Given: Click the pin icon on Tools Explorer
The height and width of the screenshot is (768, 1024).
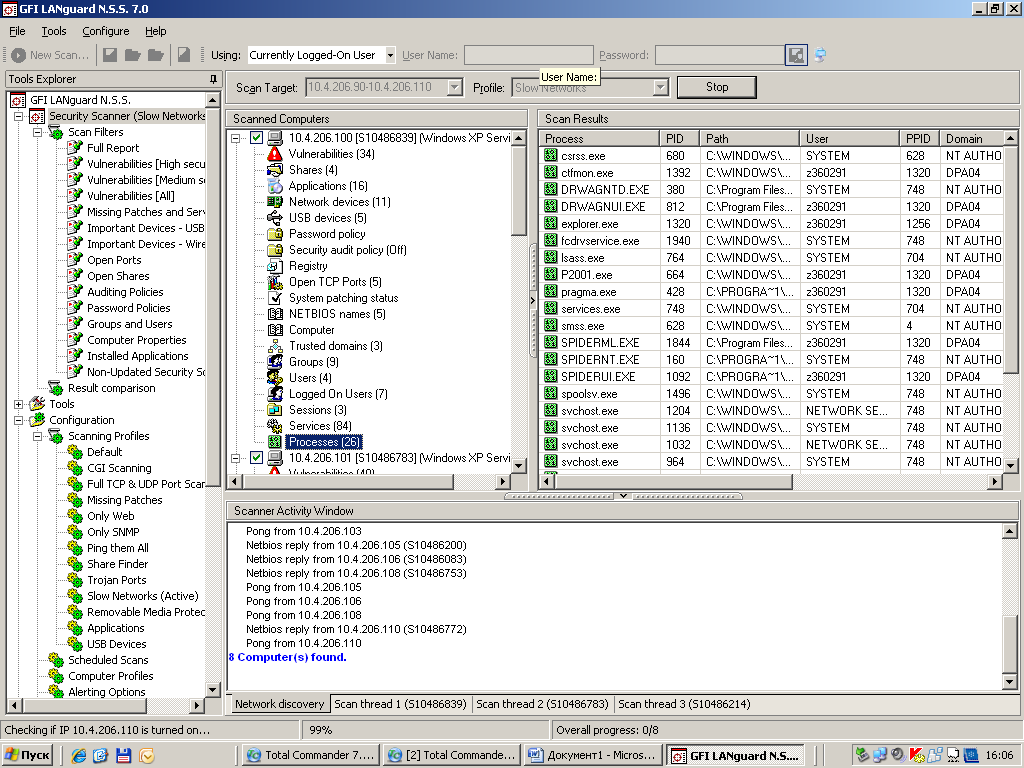Looking at the screenshot, I should (213, 79).
